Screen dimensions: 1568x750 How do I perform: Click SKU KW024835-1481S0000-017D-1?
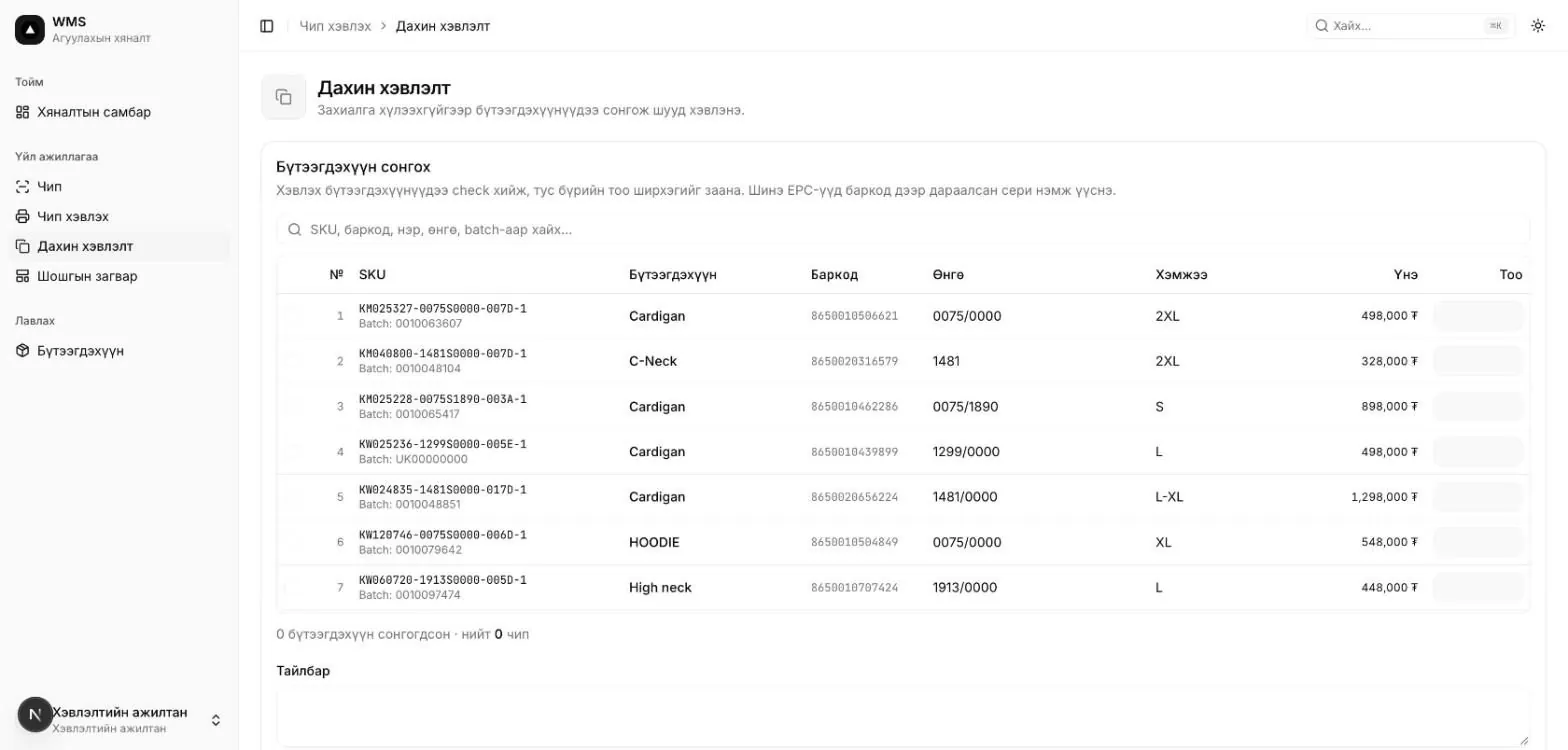coord(443,490)
